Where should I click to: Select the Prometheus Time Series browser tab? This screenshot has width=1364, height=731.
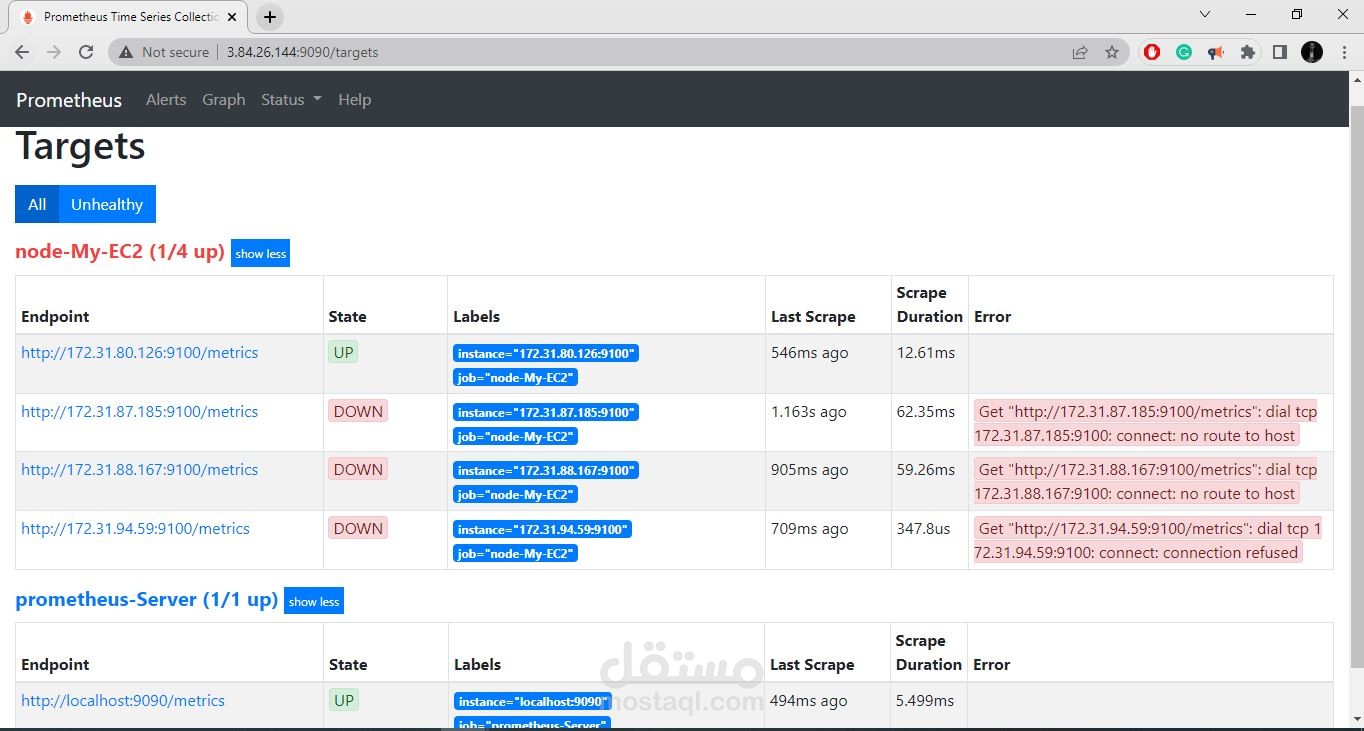click(130, 17)
